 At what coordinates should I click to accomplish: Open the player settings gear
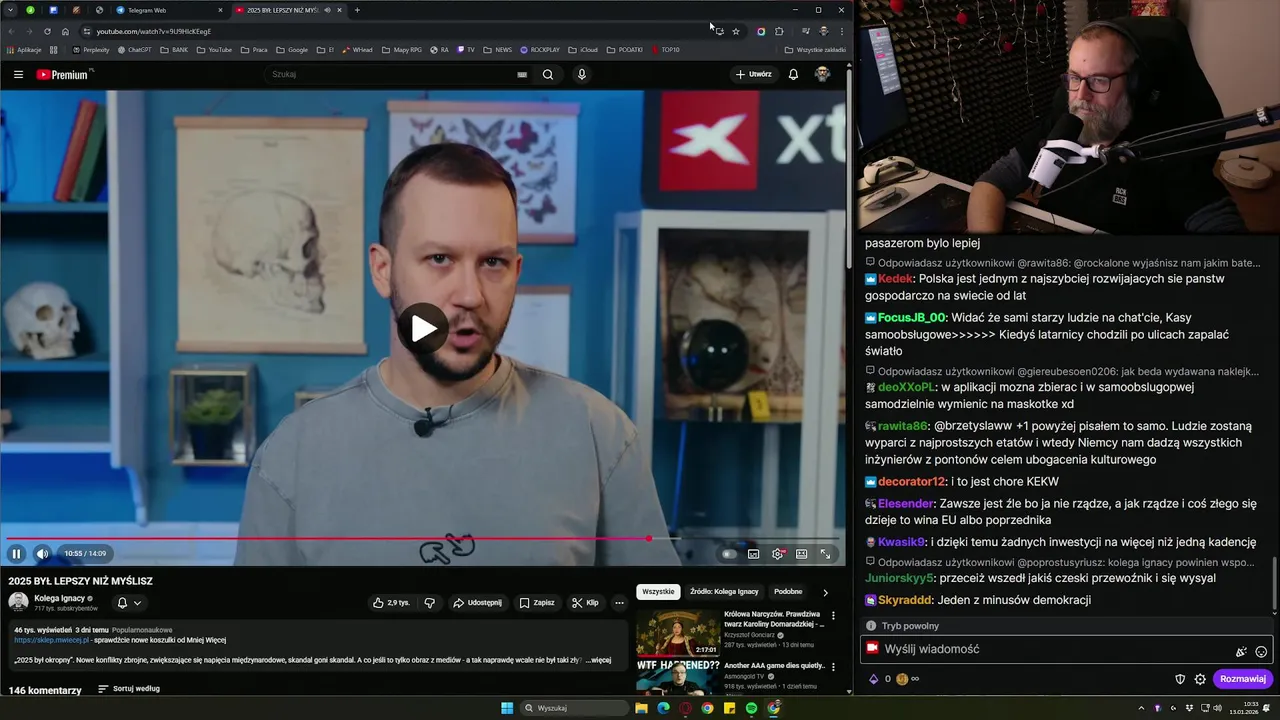coord(778,554)
